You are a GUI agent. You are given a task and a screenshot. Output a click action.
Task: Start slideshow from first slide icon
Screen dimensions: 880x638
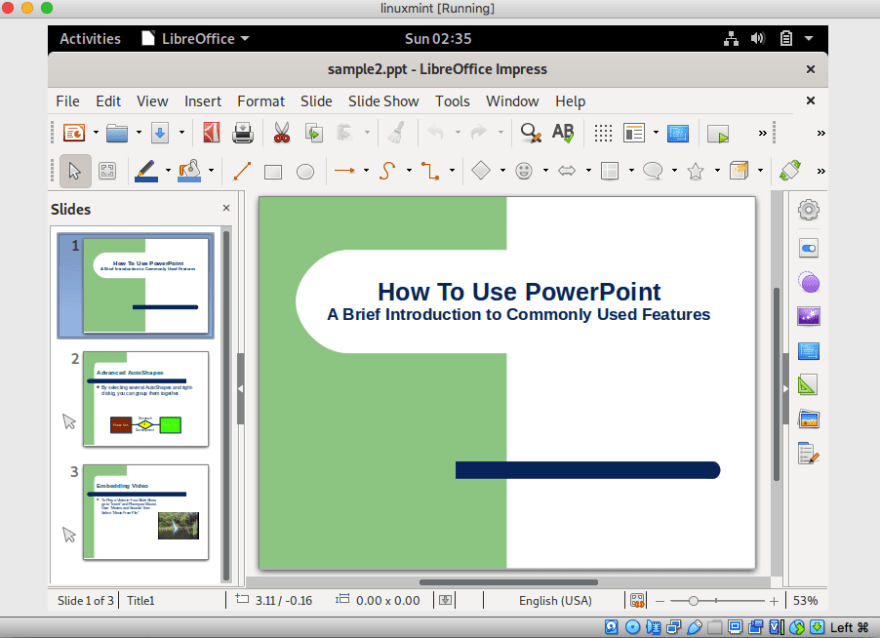point(718,134)
